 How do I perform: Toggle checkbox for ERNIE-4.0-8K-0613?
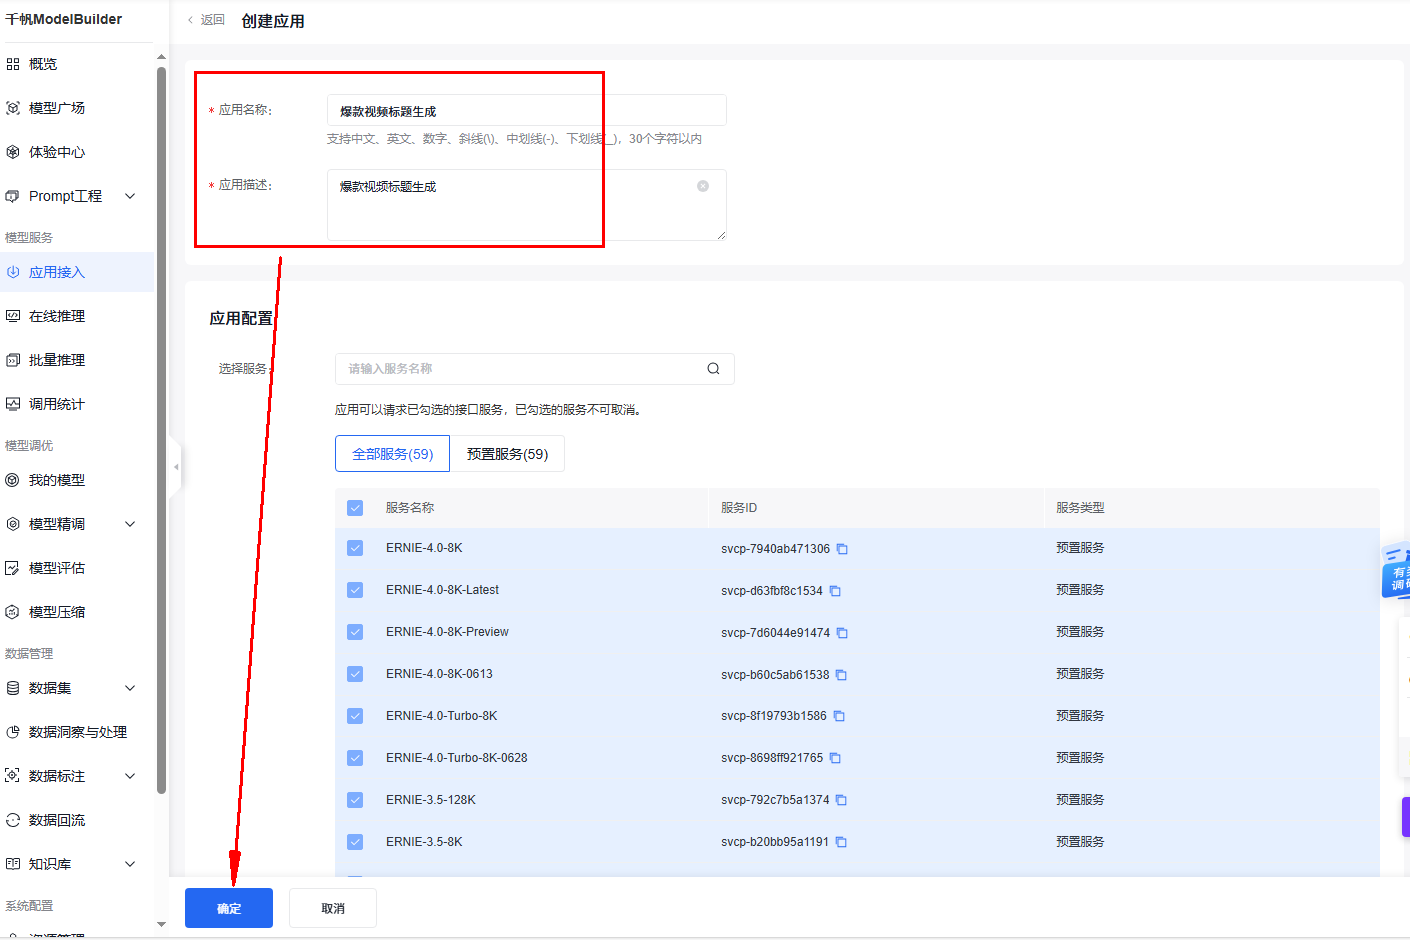[355, 674]
